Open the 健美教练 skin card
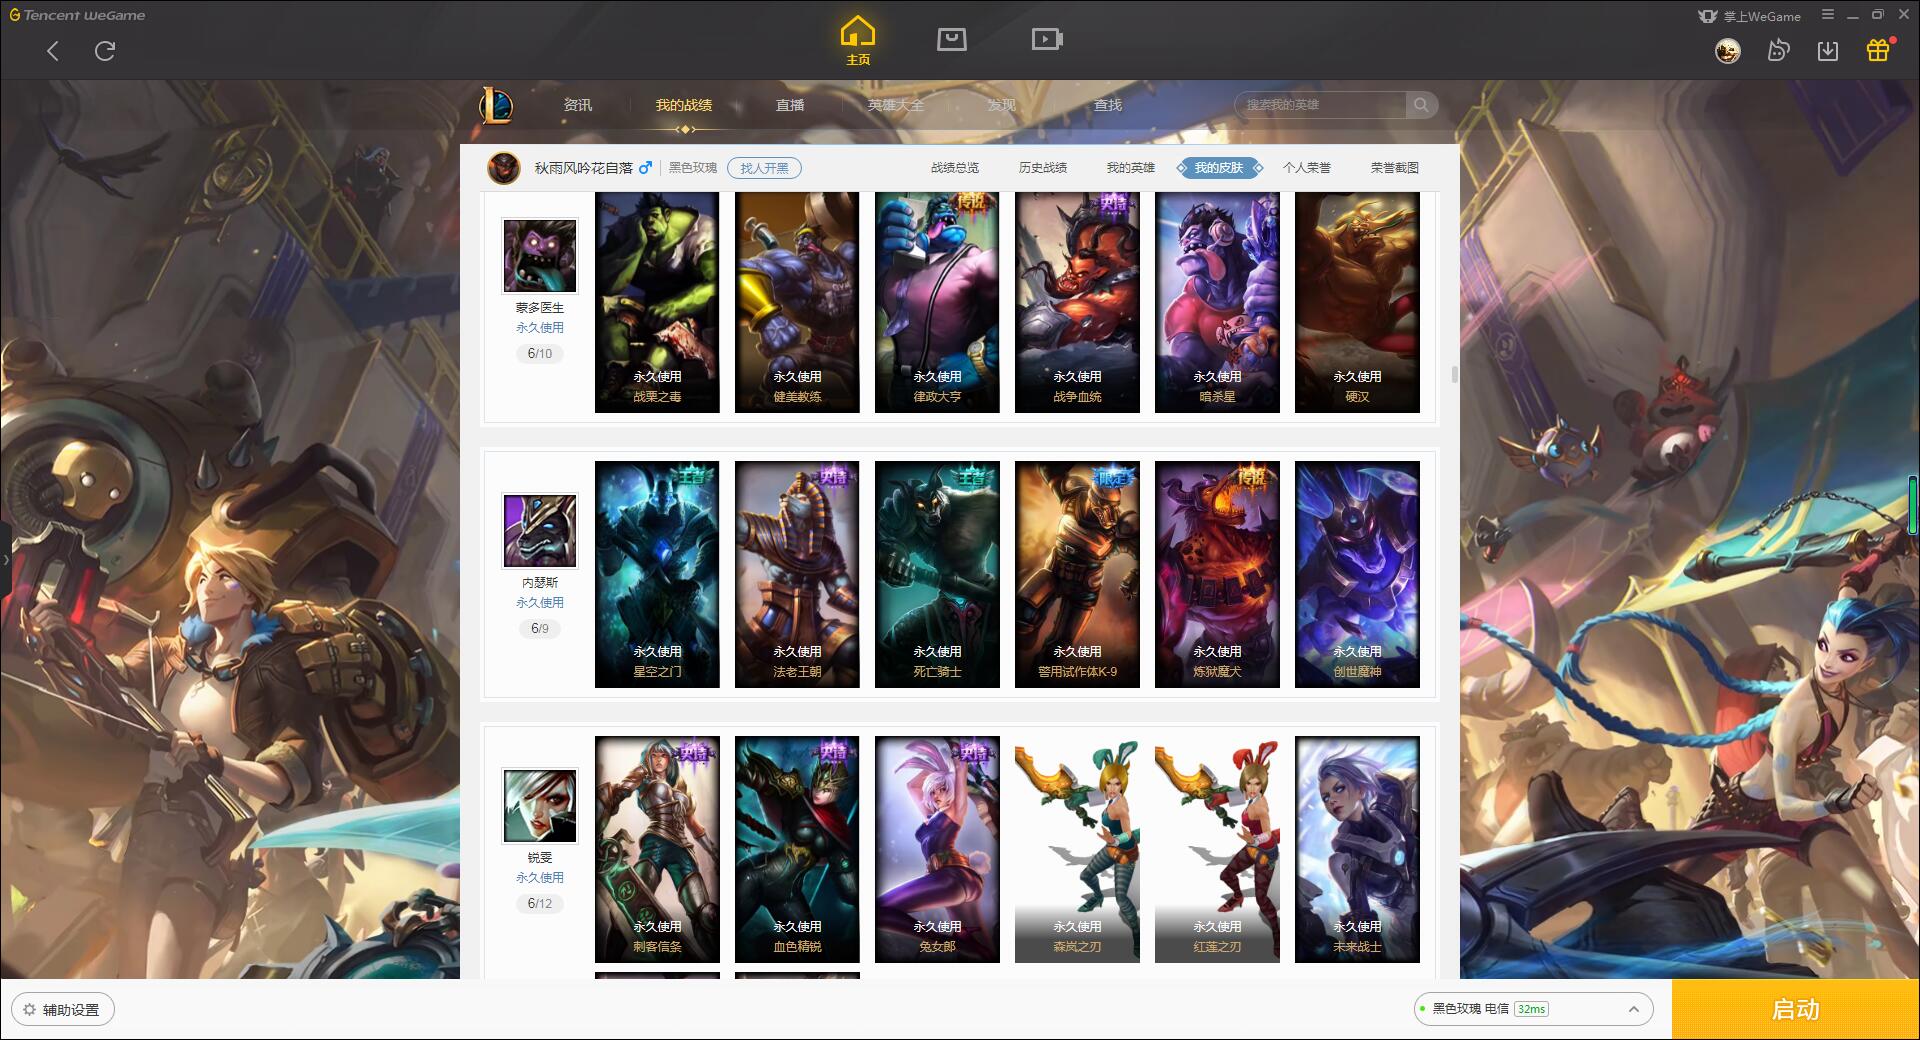The image size is (1920, 1040). (x=797, y=301)
